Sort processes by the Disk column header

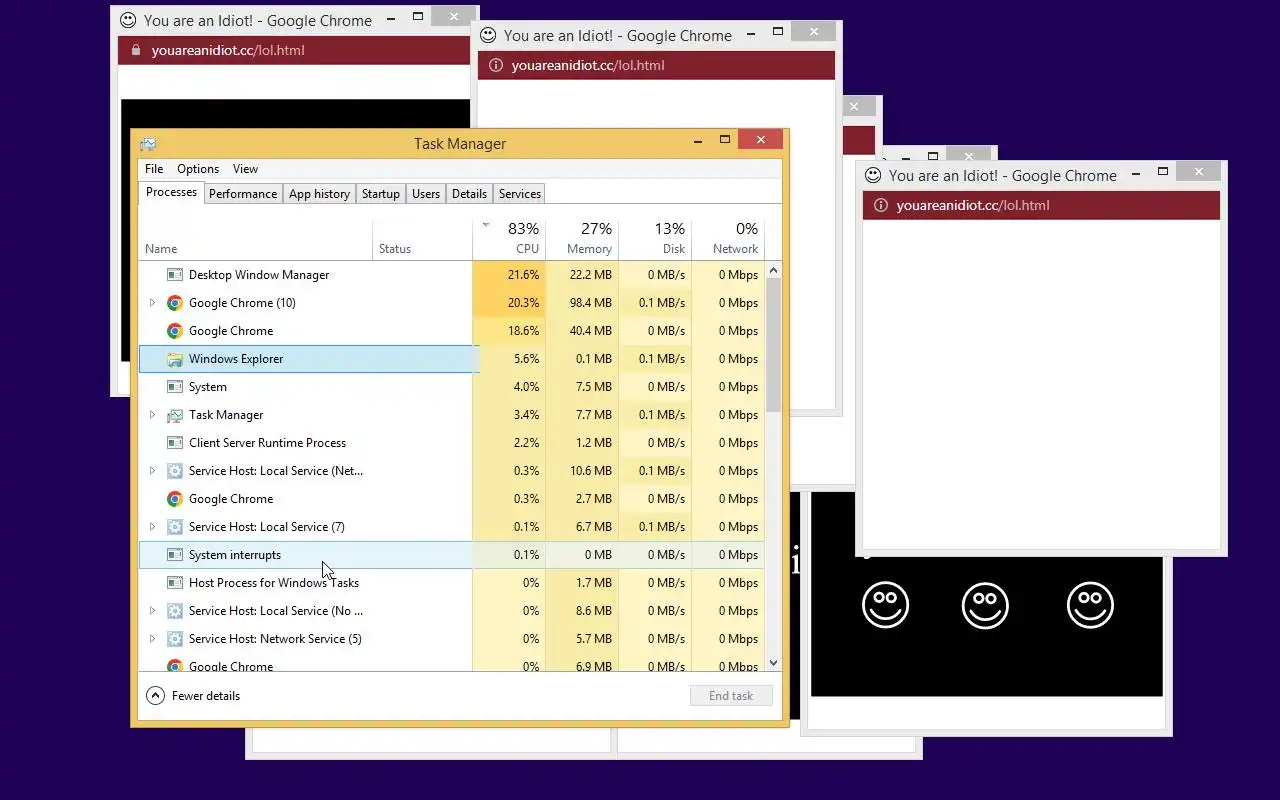tap(655, 238)
